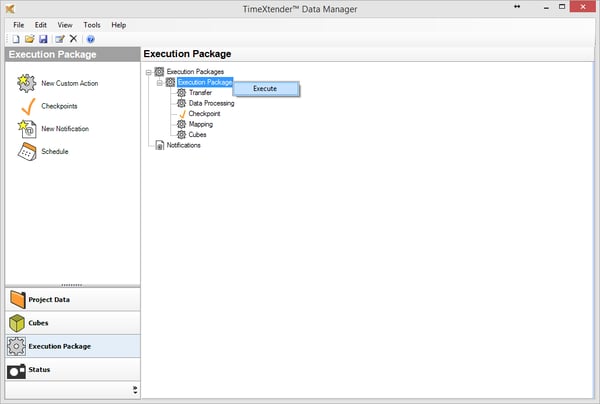Click the Execution Package gear icon in navigation
The image size is (600, 404).
pyautogui.click(x=16, y=346)
